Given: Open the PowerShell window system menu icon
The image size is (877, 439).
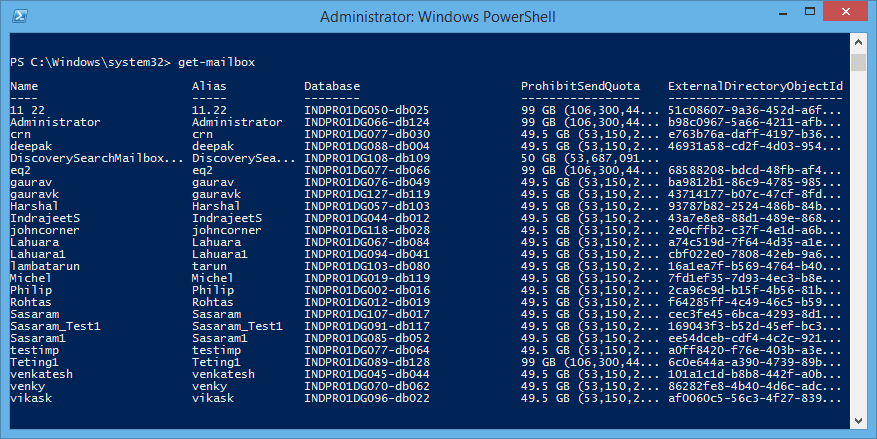Looking at the screenshot, I should (17, 17).
